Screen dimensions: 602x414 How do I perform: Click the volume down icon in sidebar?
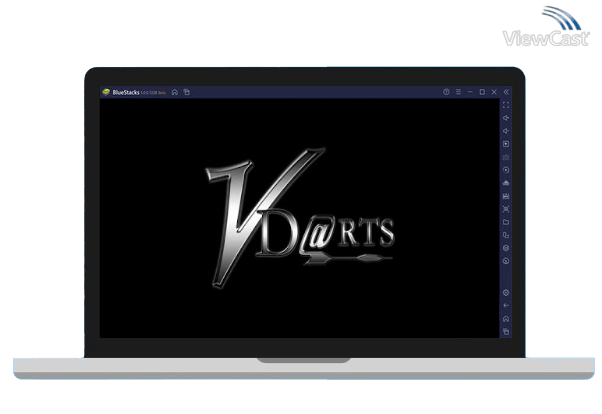pos(506,131)
